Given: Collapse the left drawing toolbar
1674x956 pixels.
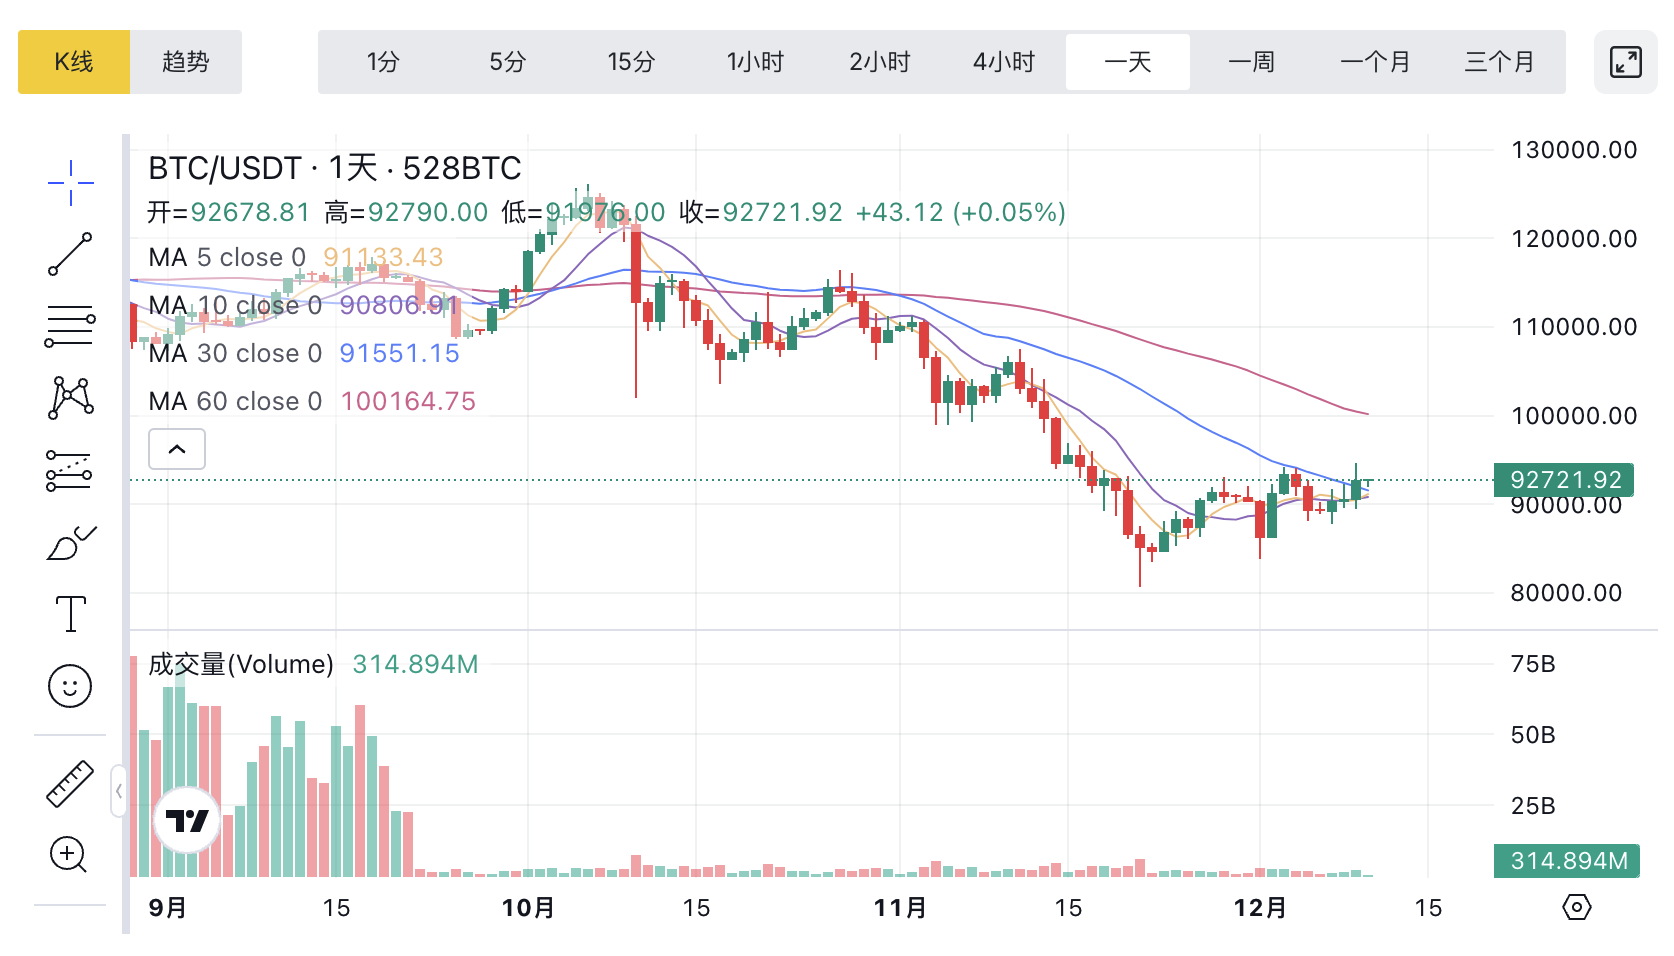Looking at the screenshot, I should point(119,791).
